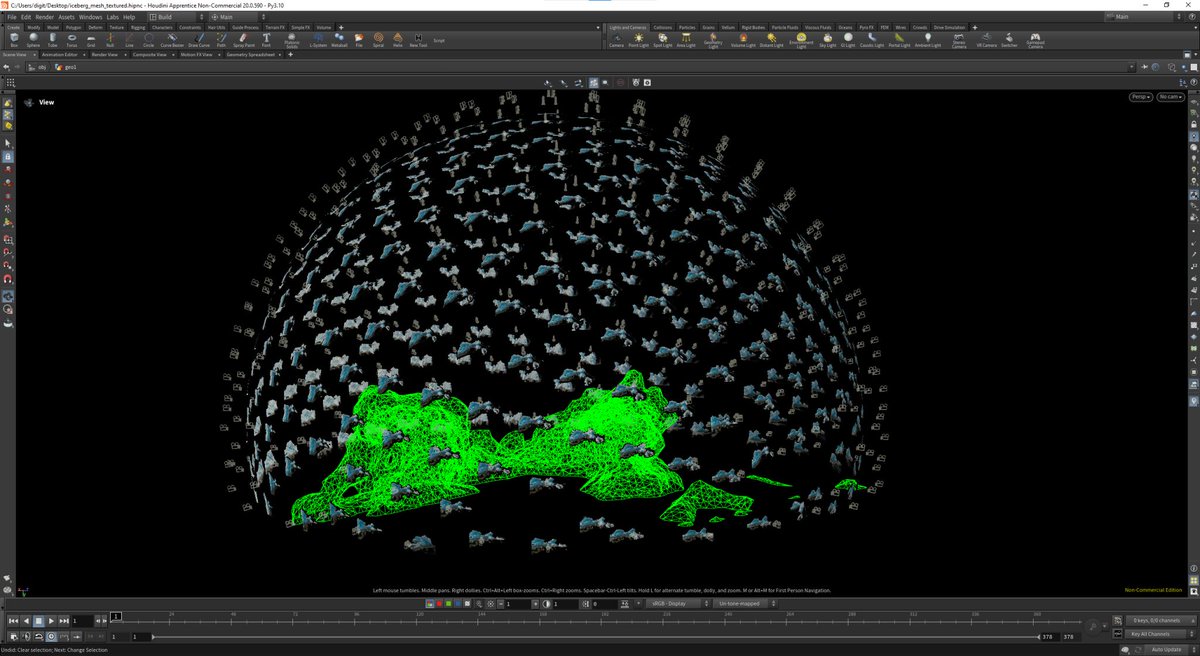Add a new shelf tab after Volume
The height and width of the screenshot is (656, 1200).
[x=342, y=27]
